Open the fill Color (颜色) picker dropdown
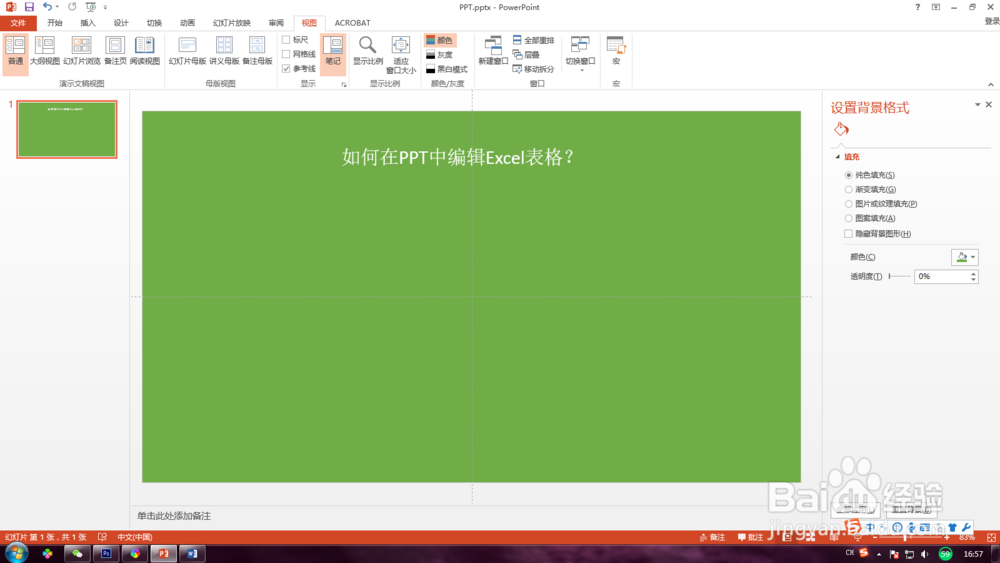Viewport: 1000px width, 563px height. [964, 257]
